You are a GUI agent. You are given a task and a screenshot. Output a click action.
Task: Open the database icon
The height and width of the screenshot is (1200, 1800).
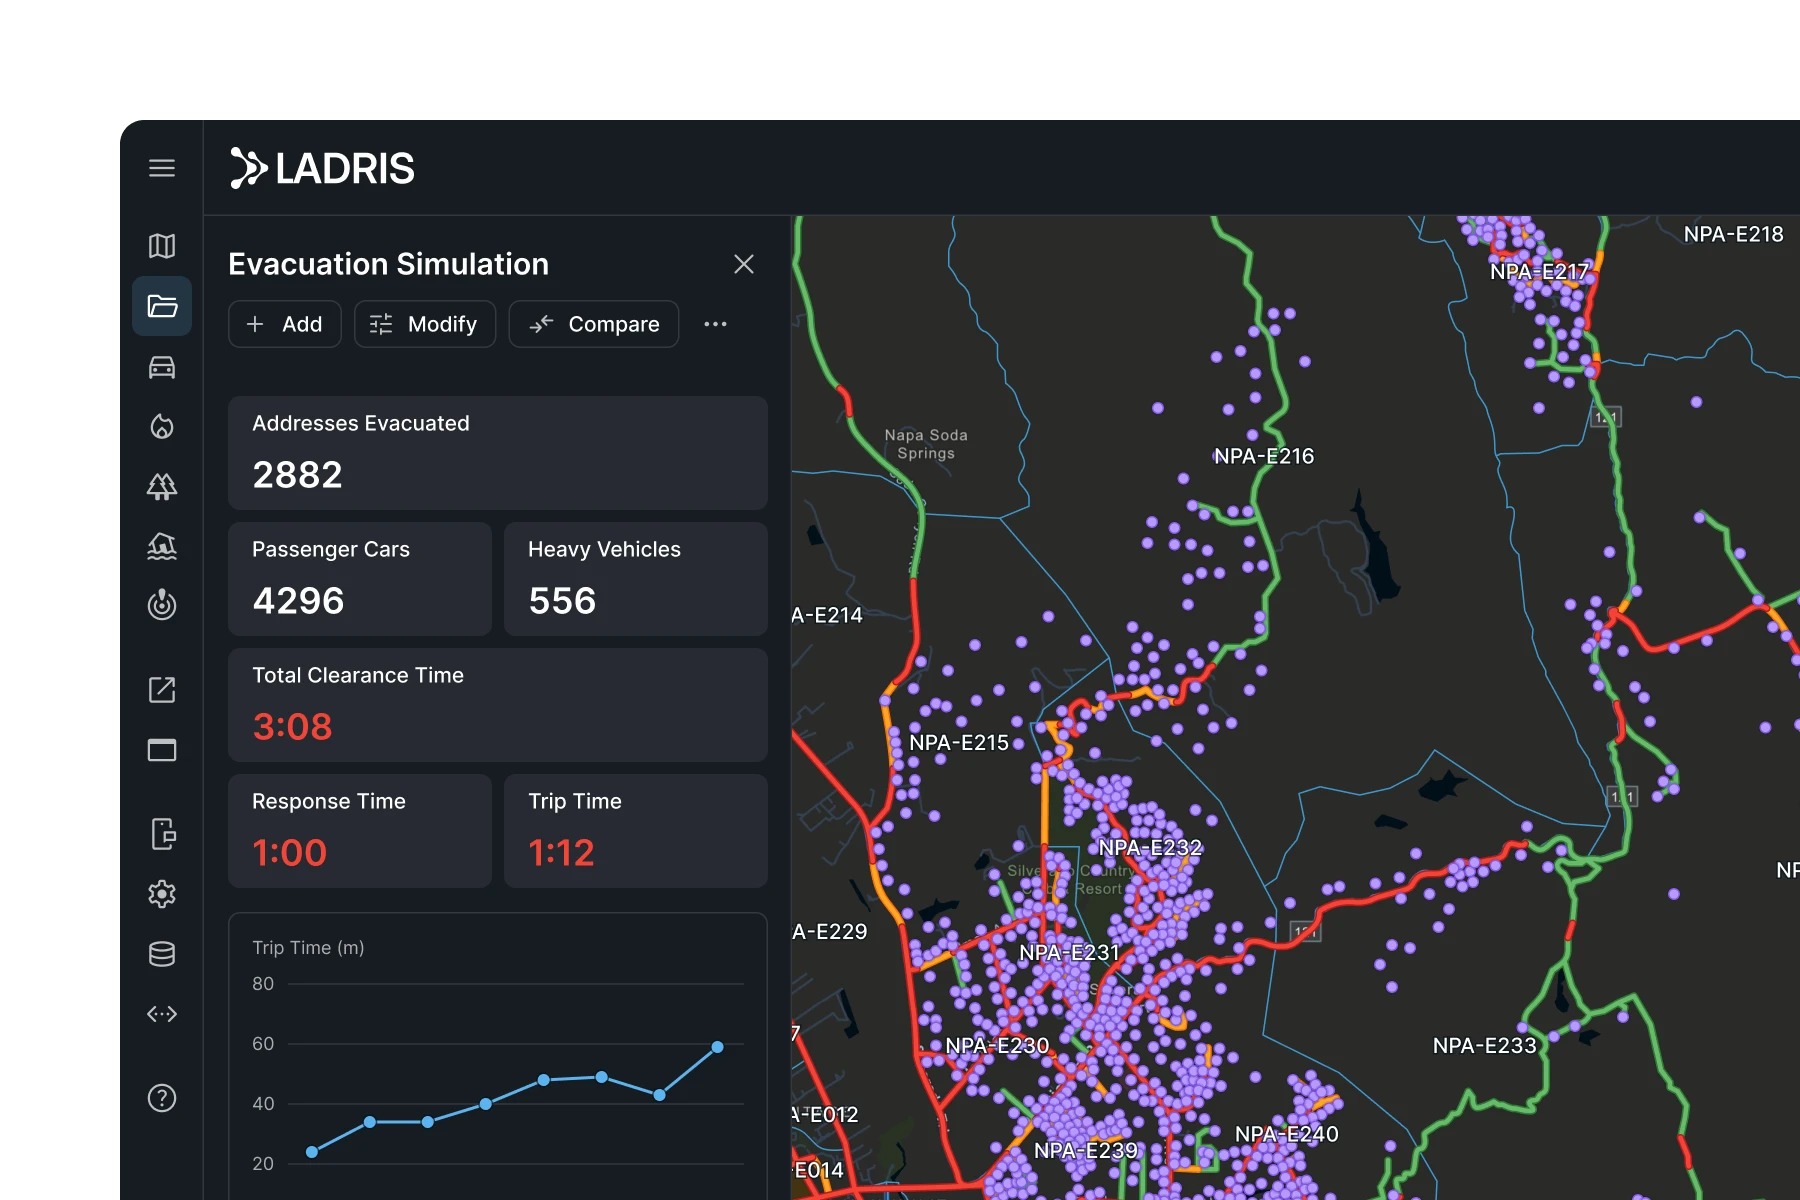(162, 953)
